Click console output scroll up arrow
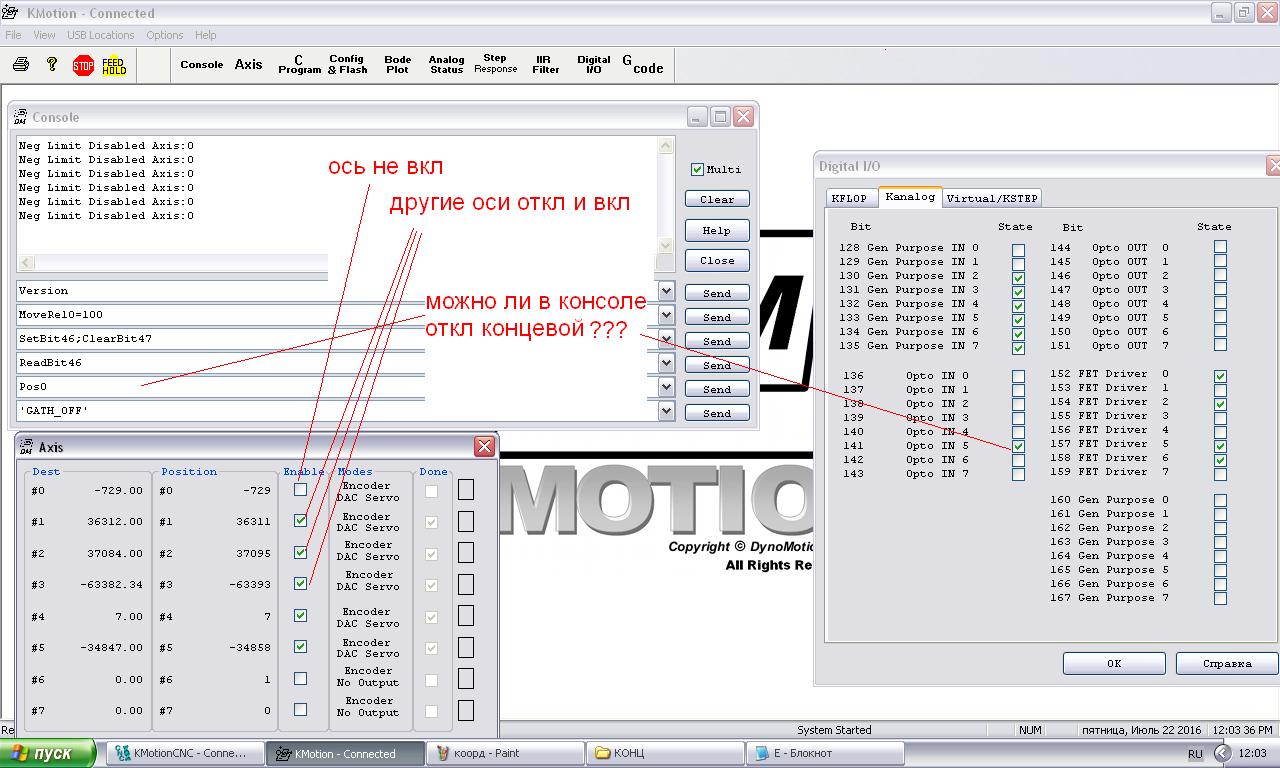The image size is (1280, 768). tap(666, 146)
